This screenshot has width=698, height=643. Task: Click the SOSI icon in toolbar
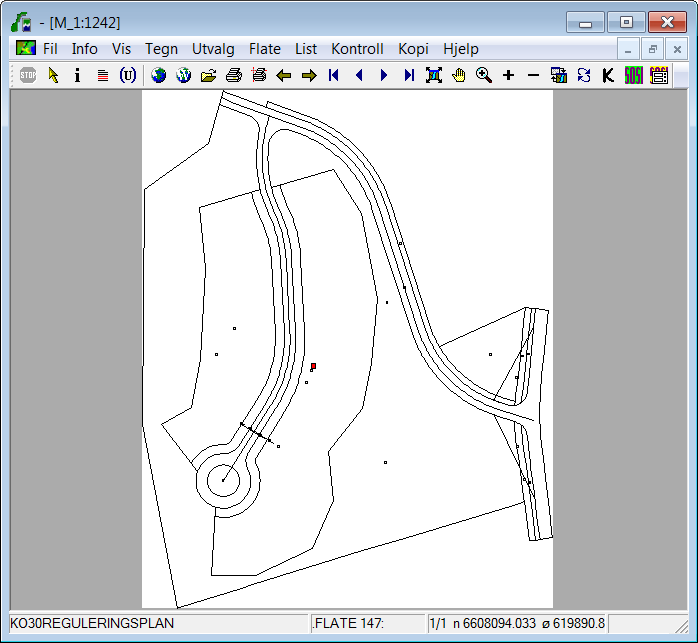(633, 75)
